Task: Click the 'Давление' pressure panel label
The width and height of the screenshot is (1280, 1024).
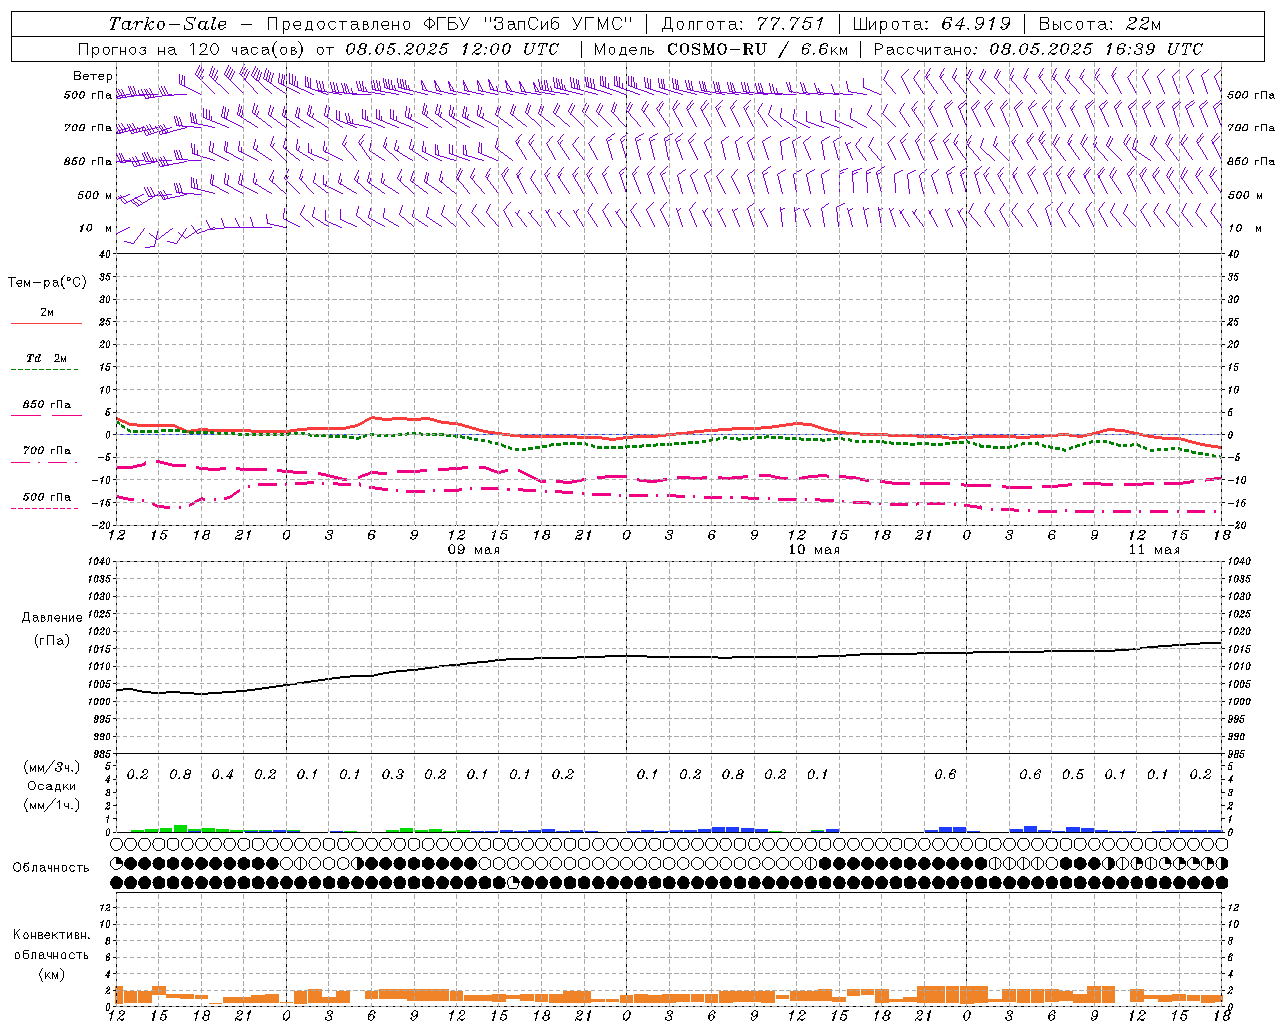Action: [52, 618]
